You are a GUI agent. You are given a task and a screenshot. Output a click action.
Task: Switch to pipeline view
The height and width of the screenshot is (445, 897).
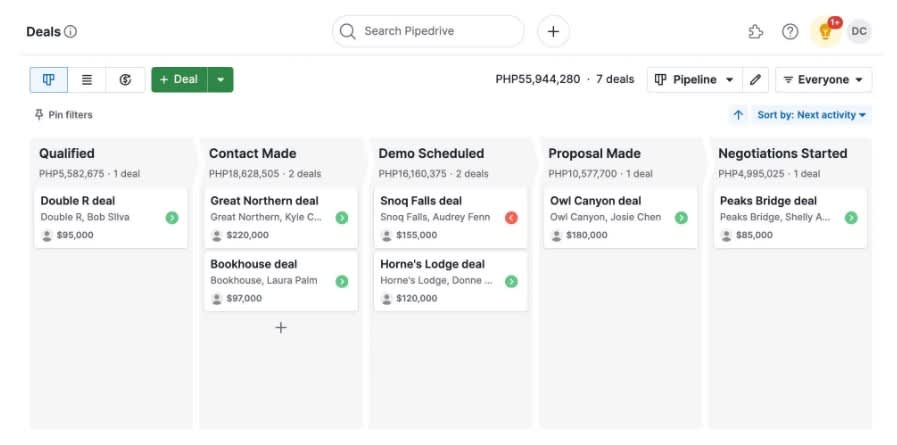pyautogui.click(x=49, y=80)
